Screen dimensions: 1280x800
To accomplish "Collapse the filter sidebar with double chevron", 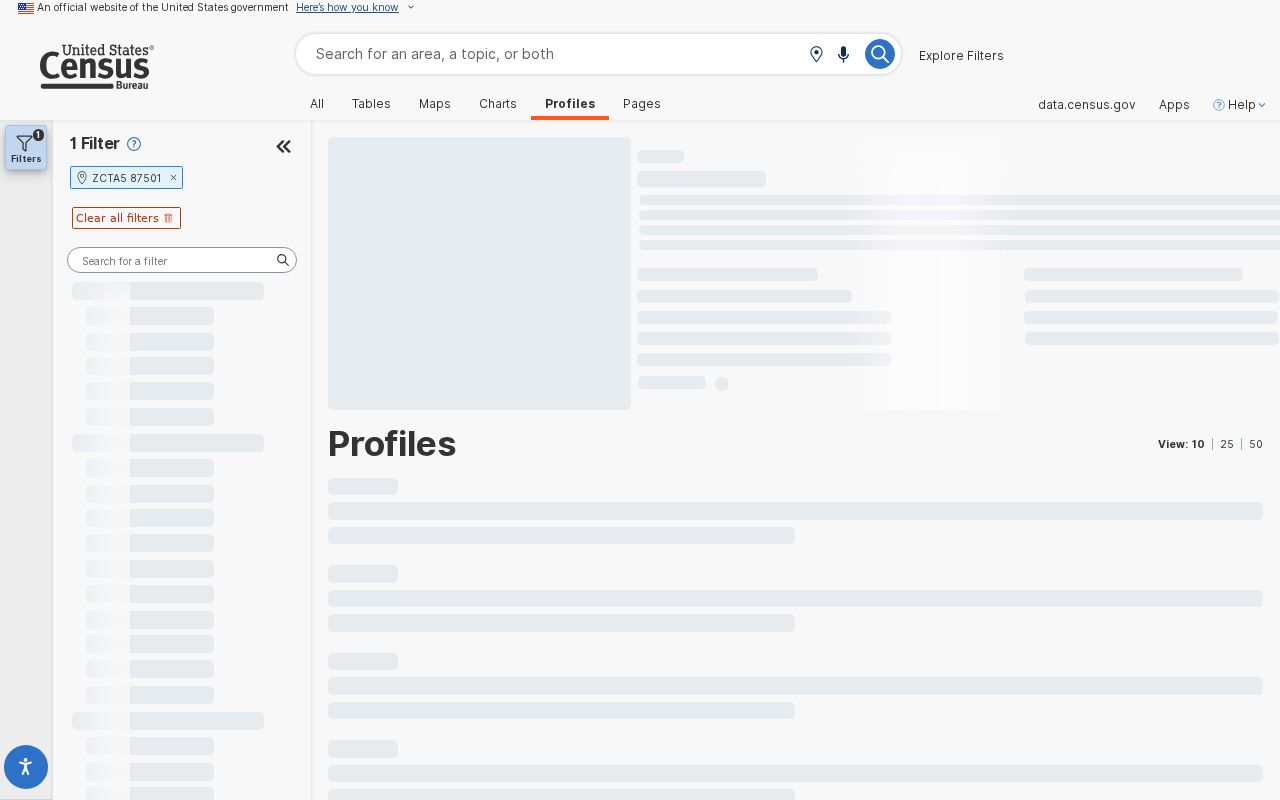I will [283, 147].
